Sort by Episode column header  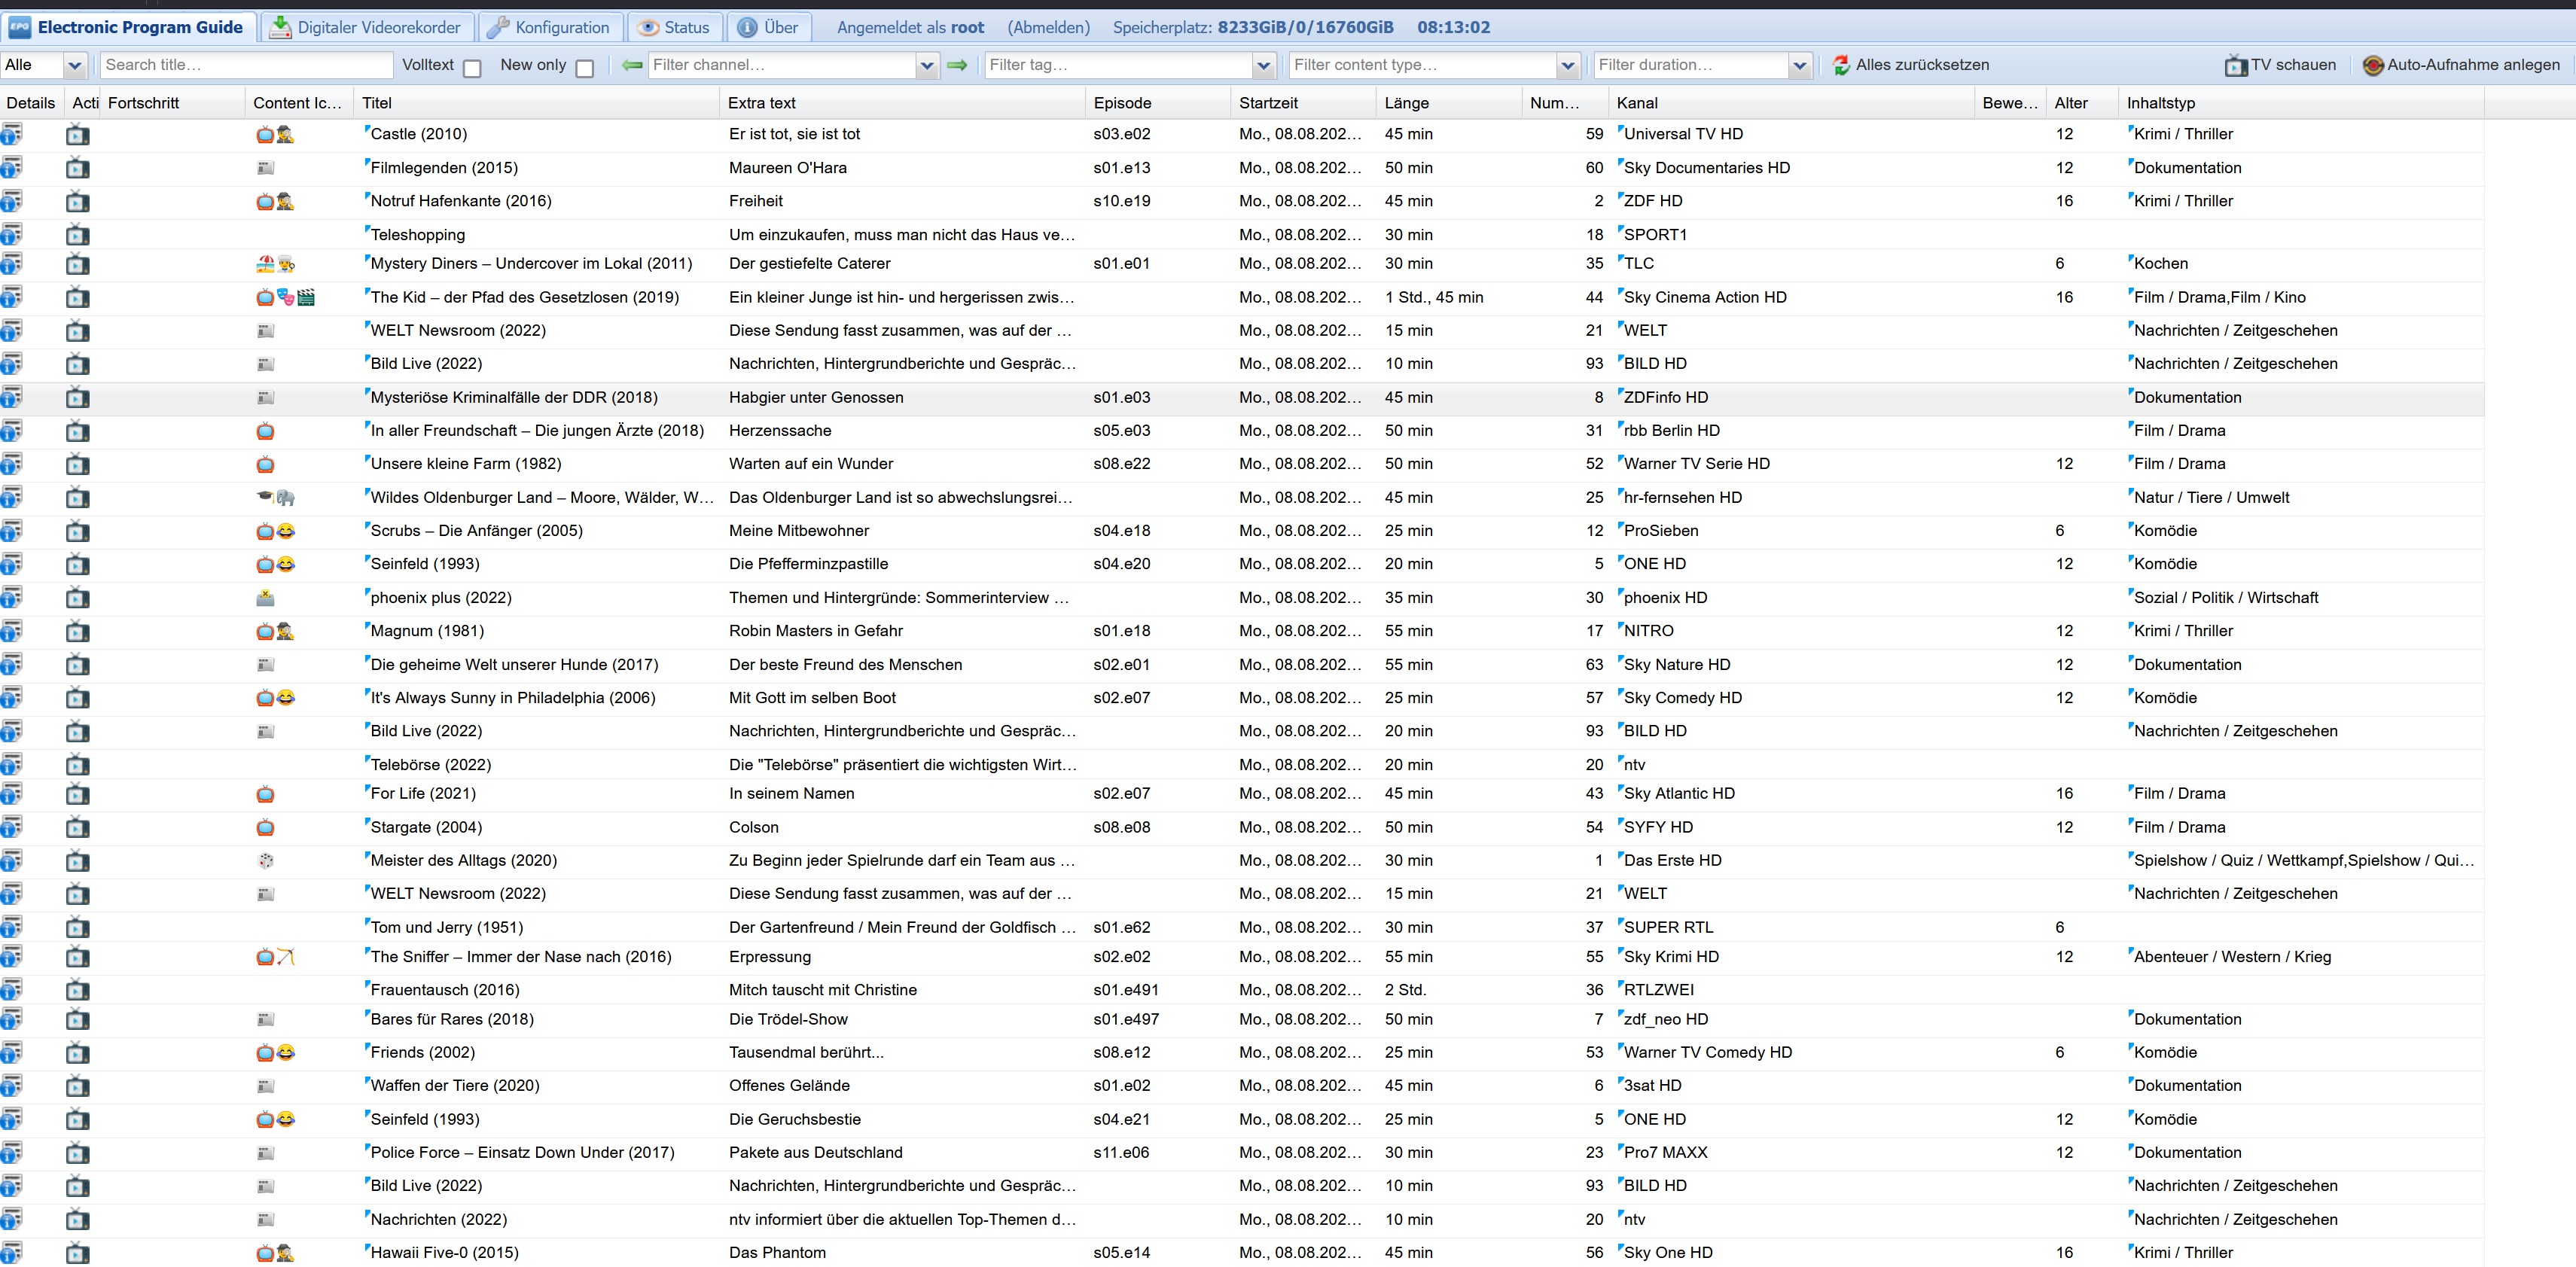point(1158,103)
